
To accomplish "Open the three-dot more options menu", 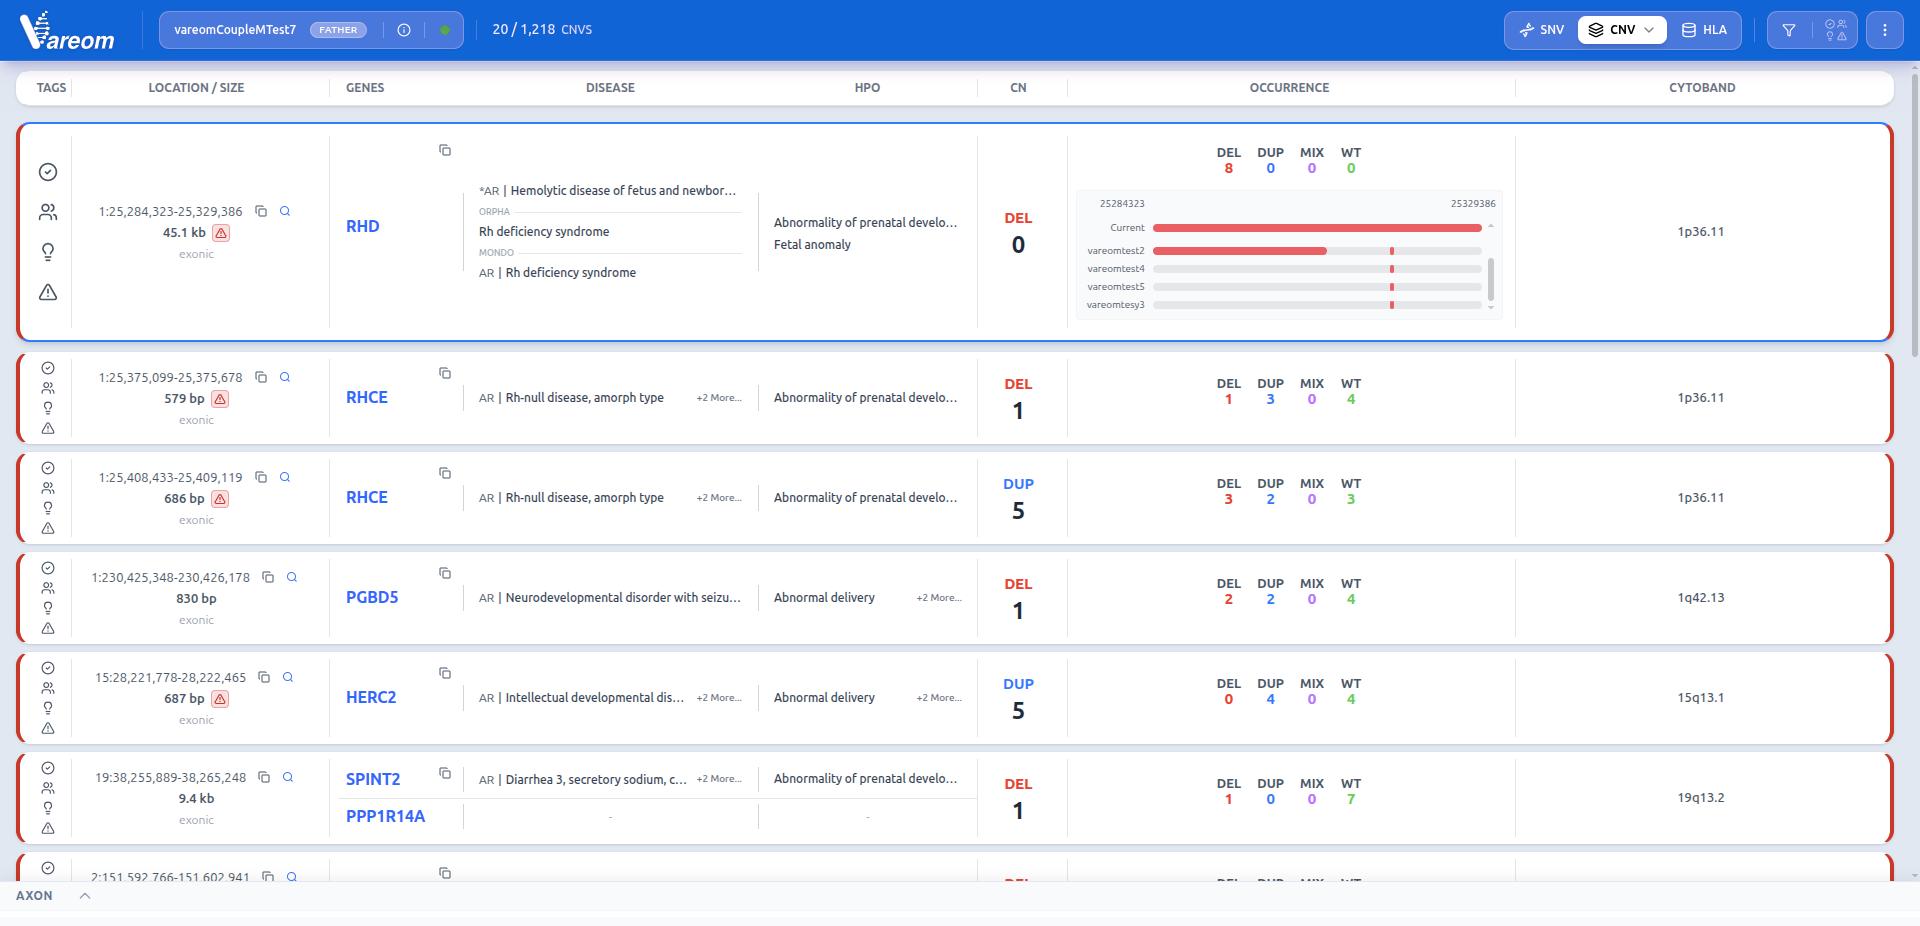I will pyautogui.click(x=1885, y=30).
